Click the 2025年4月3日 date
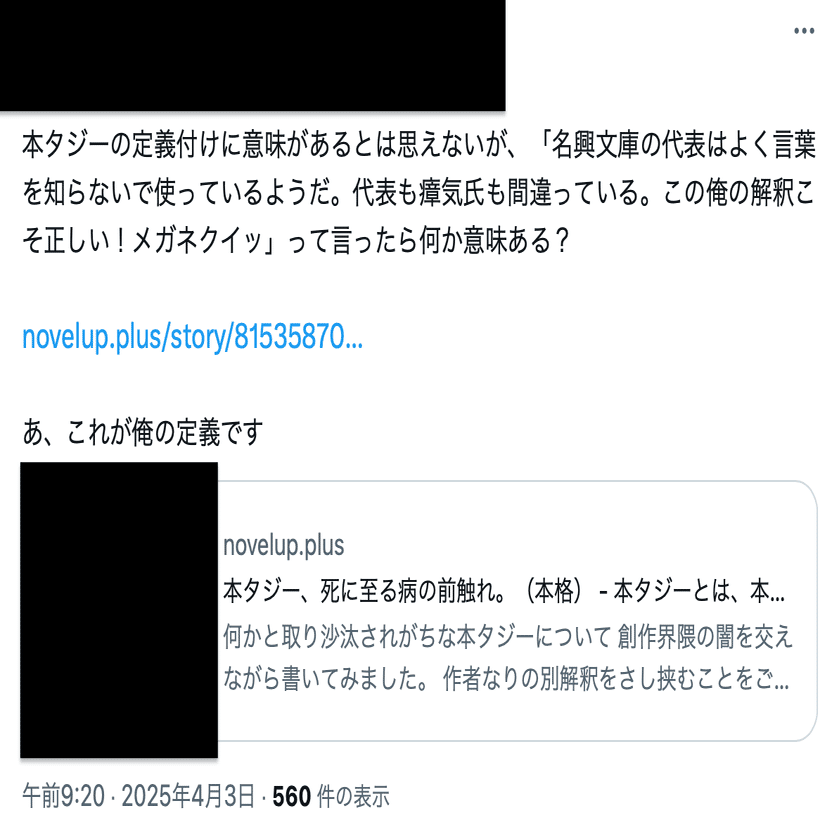The width and height of the screenshot is (839, 839). coord(188,796)
